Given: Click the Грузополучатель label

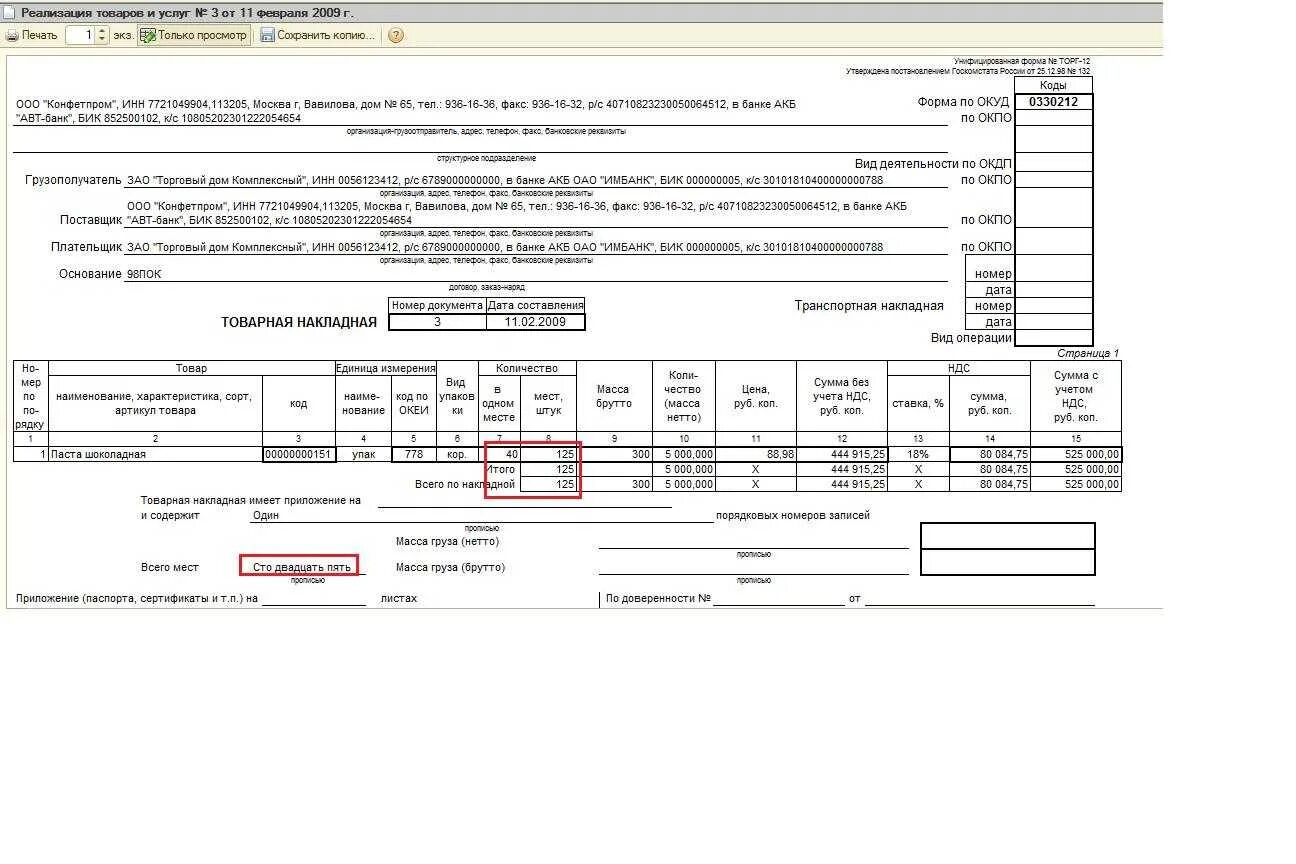Looking at the screenshot, I should click(x=73, y=180).
